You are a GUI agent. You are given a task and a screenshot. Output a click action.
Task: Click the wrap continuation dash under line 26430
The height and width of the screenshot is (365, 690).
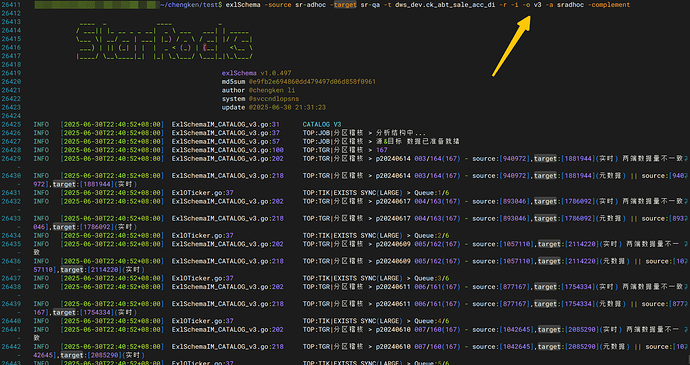[x=18, y=184]
